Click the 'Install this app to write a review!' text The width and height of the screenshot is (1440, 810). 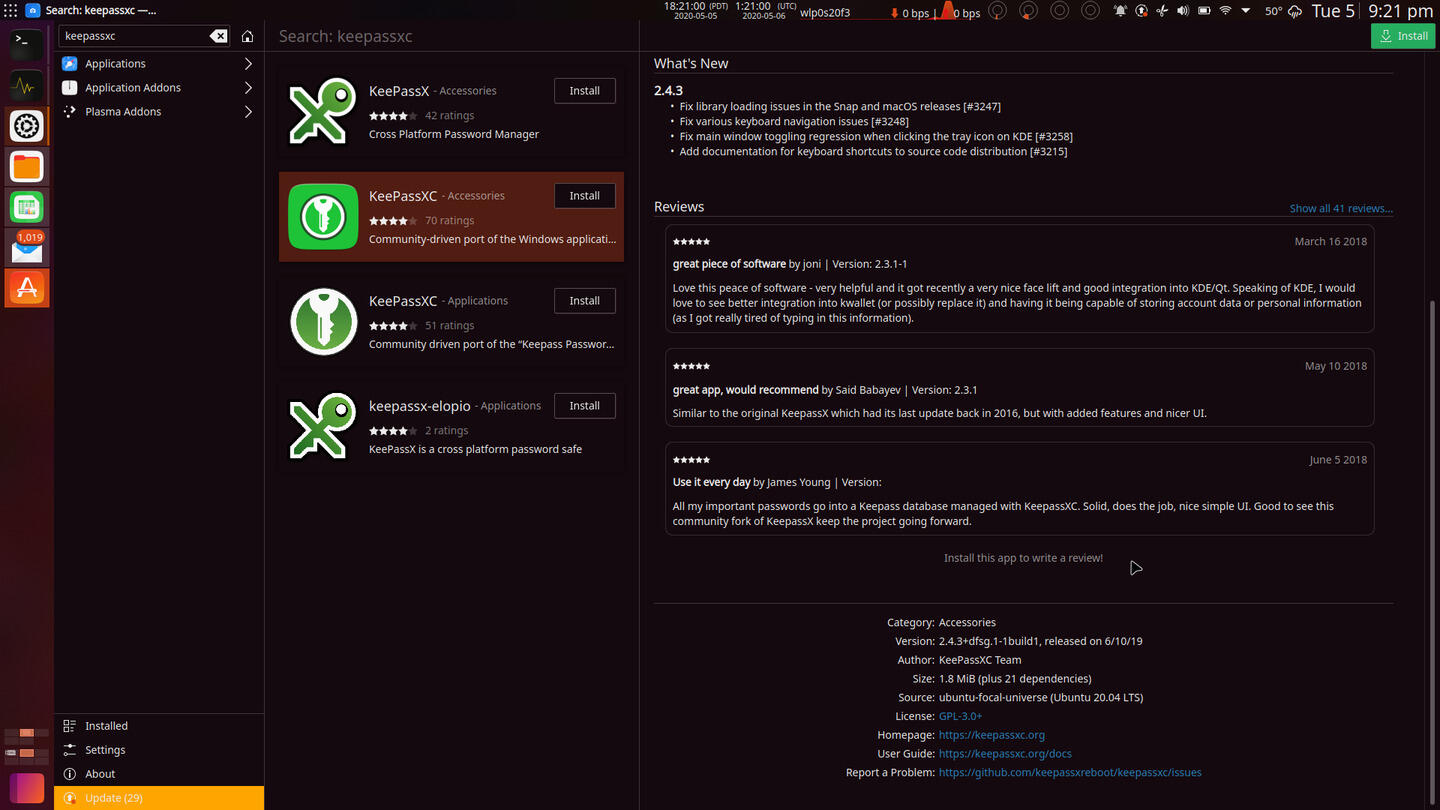tap(1023, 558)
